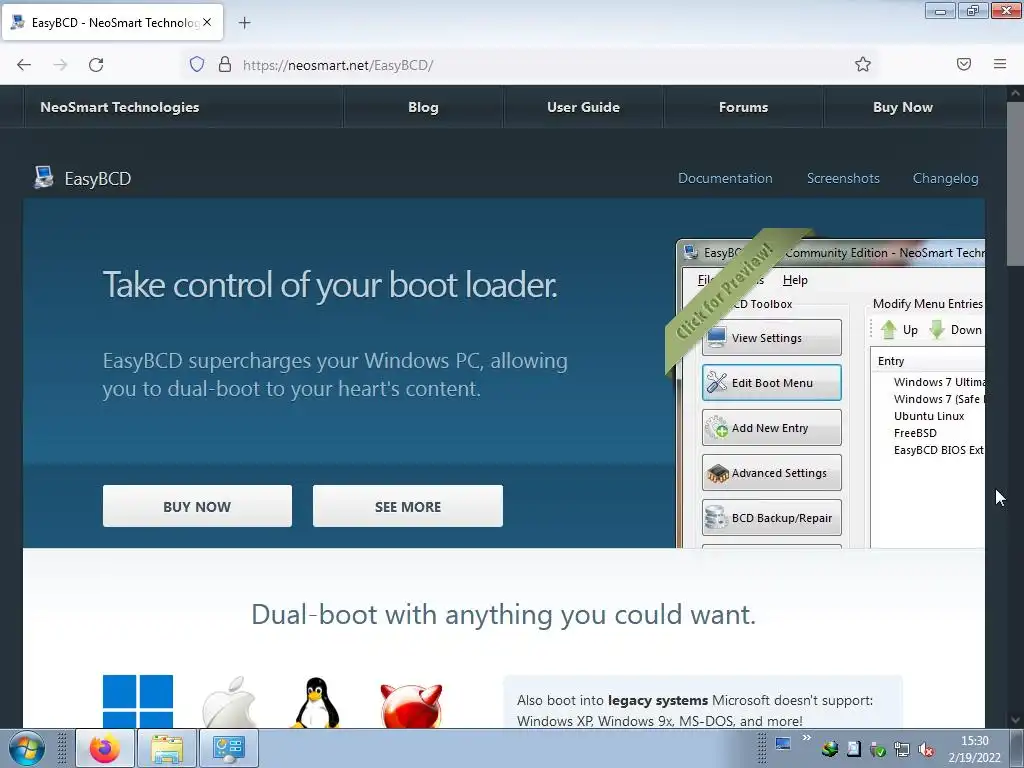Expand the taskbar toolbar chevron
Viewport: 1024px width, 768px height.
[x=807, y=738]
